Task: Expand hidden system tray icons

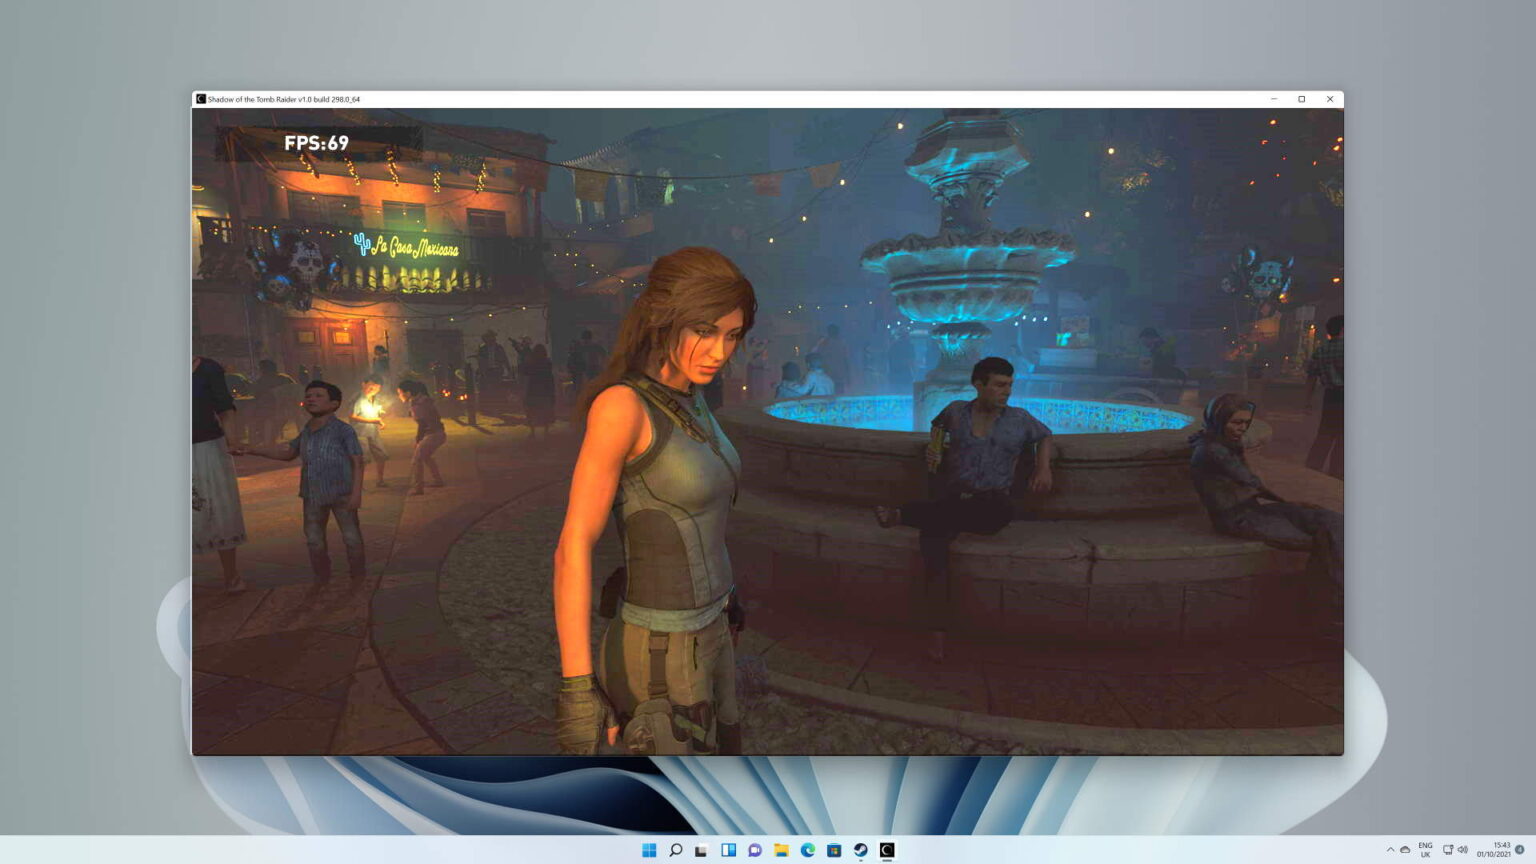Action: pyautogui.click(x=1391, y=850)
